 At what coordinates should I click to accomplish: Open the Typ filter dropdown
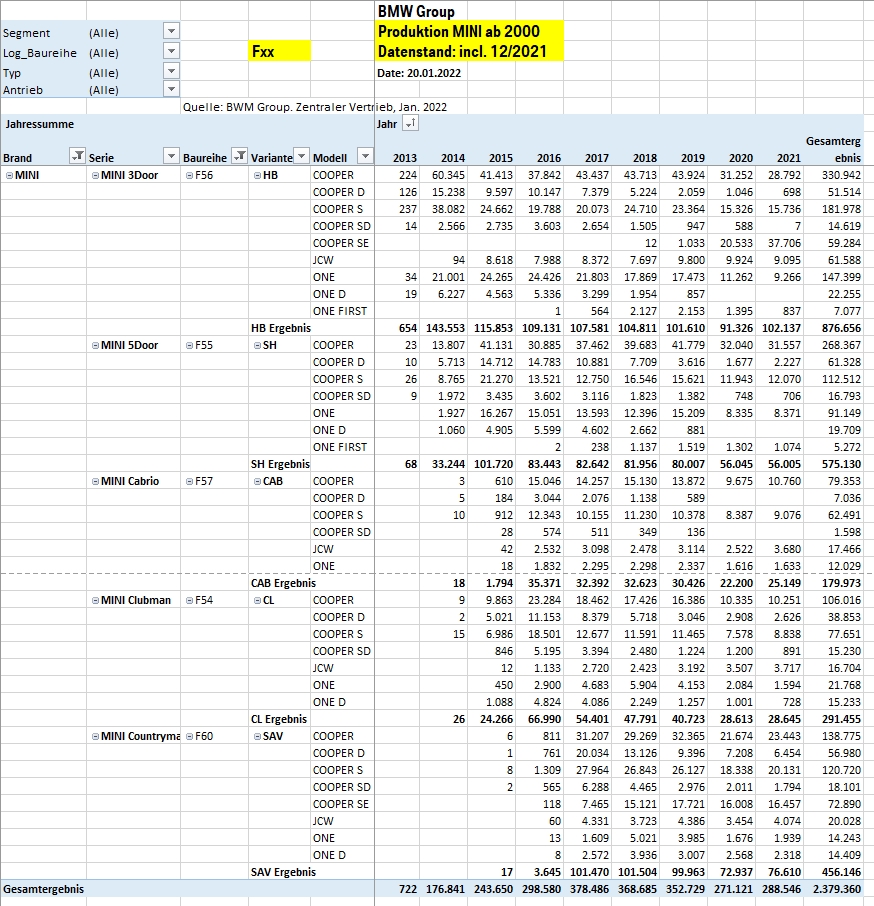pos(171,71)
